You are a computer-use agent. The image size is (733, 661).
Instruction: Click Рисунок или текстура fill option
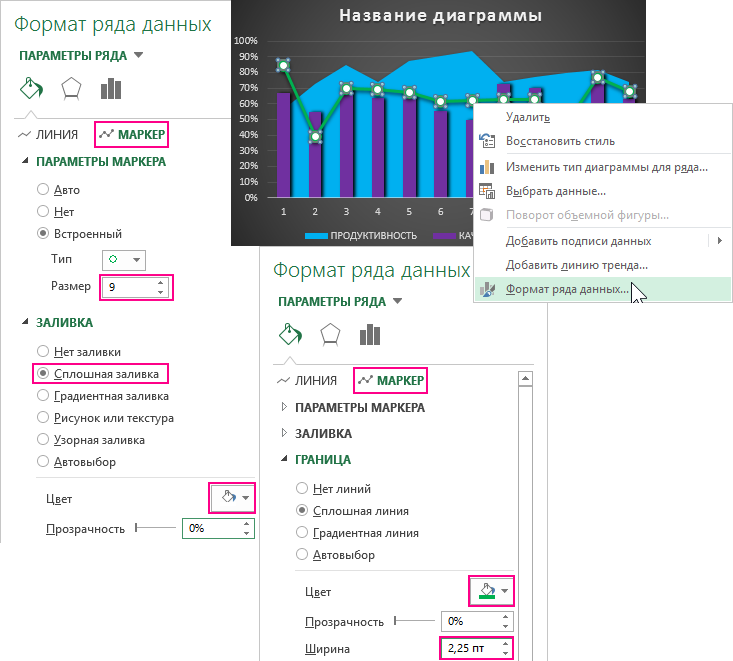point(43,418)
